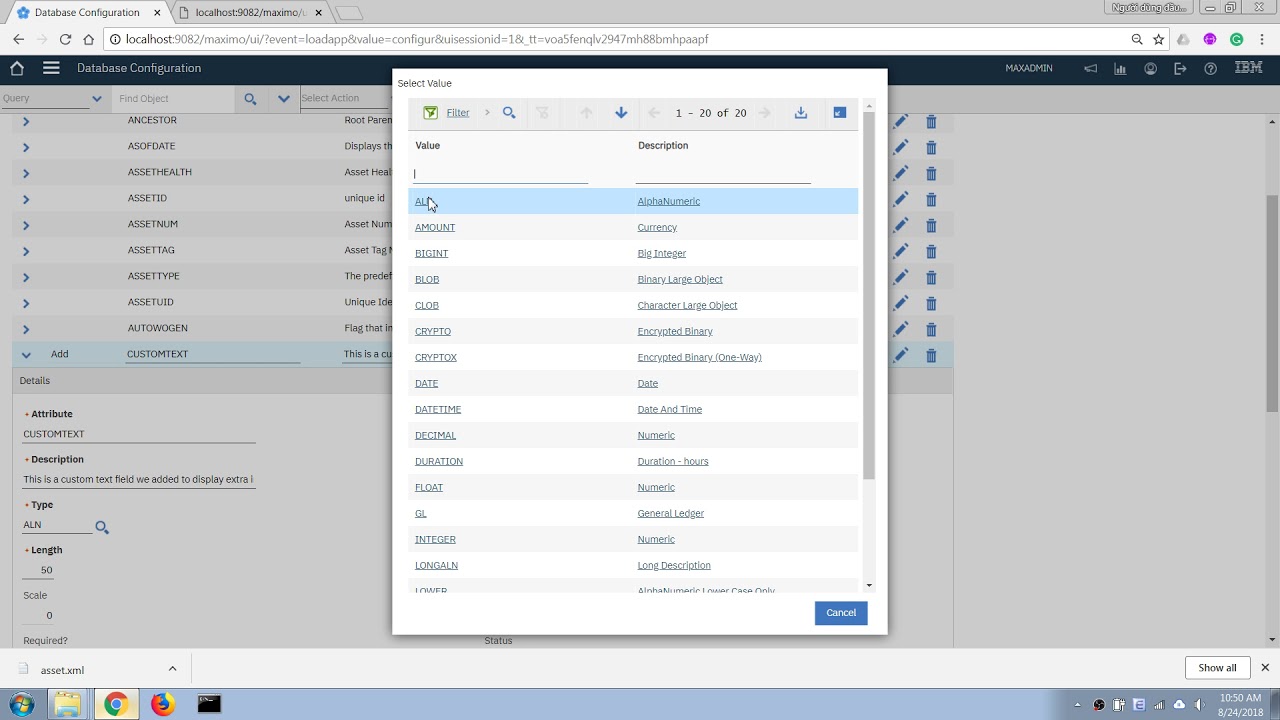This screenshot has width=1280, height=720.
Task: Open Windows Start menu
Action: (21, 704)
